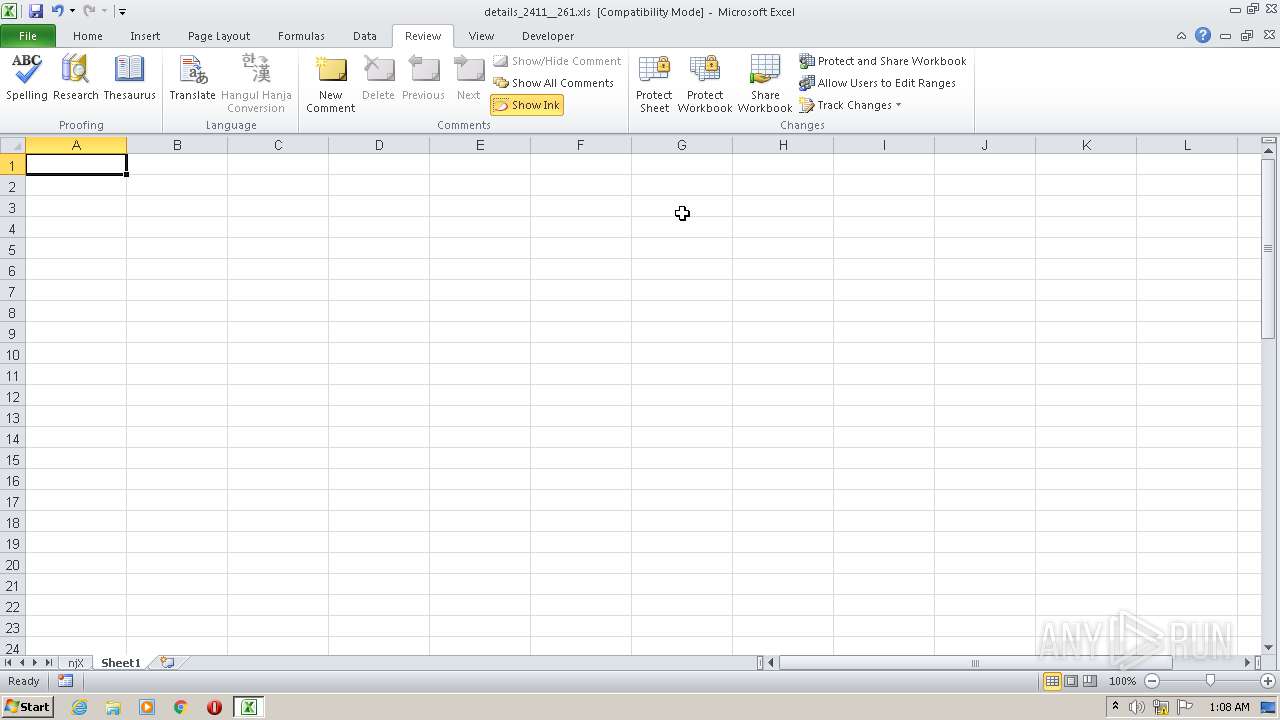Click the Zoom Out minus button

tap(1151, 681)
